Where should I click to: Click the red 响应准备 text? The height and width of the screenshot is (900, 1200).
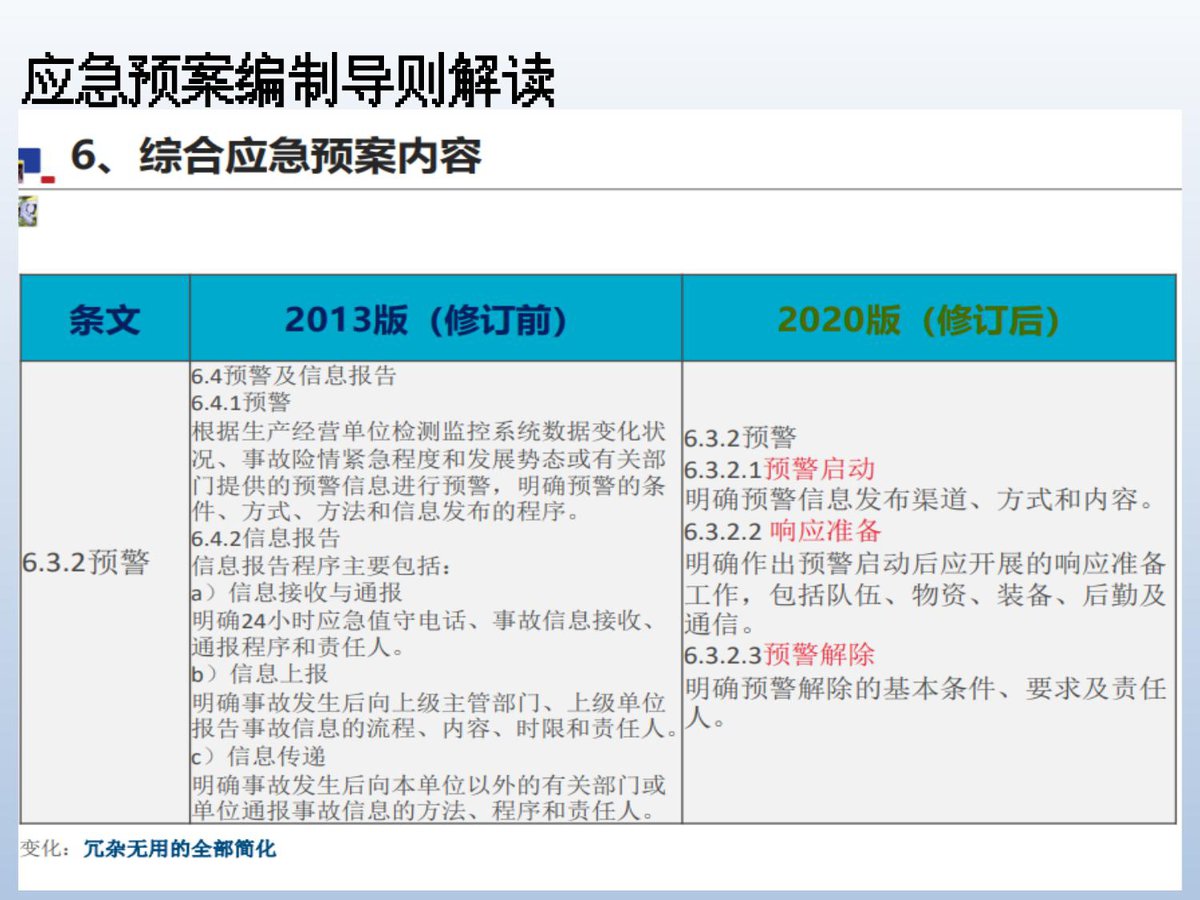pos(826,531)
